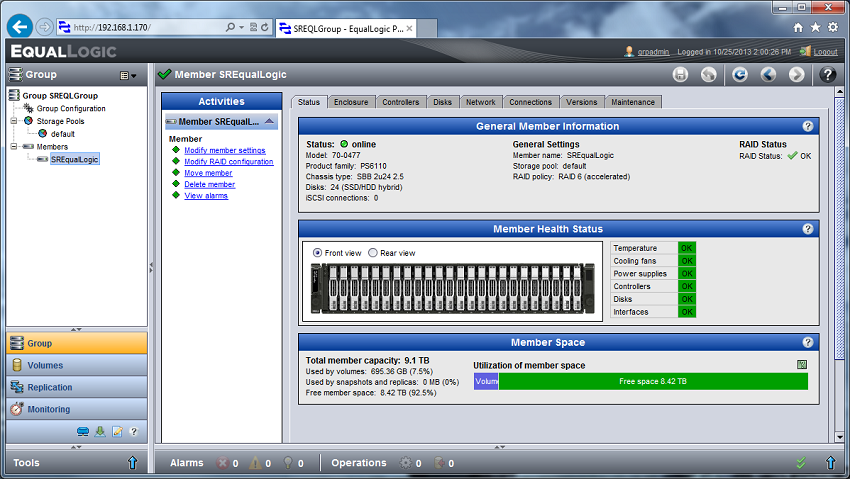Click the blue up arrow beside Operations bar
850x479 pixels.
click(830, 463)
